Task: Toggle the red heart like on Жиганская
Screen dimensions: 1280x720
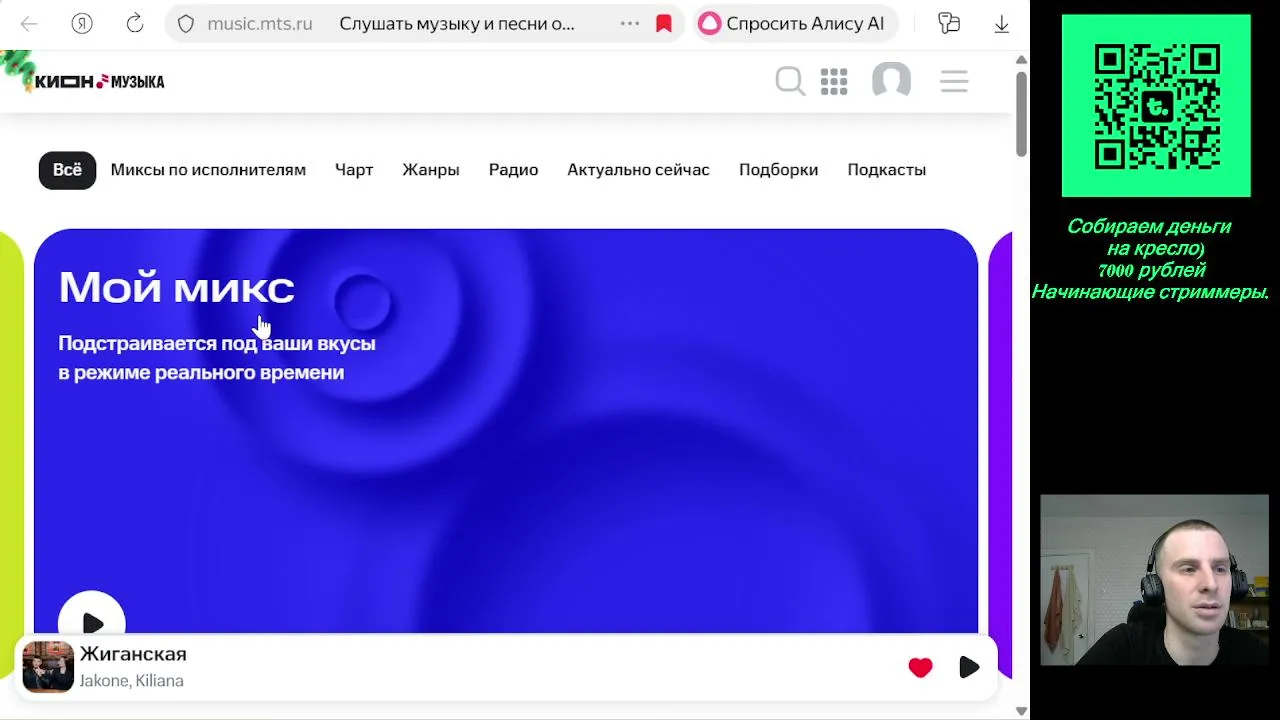Action: (x=920, y=667)
